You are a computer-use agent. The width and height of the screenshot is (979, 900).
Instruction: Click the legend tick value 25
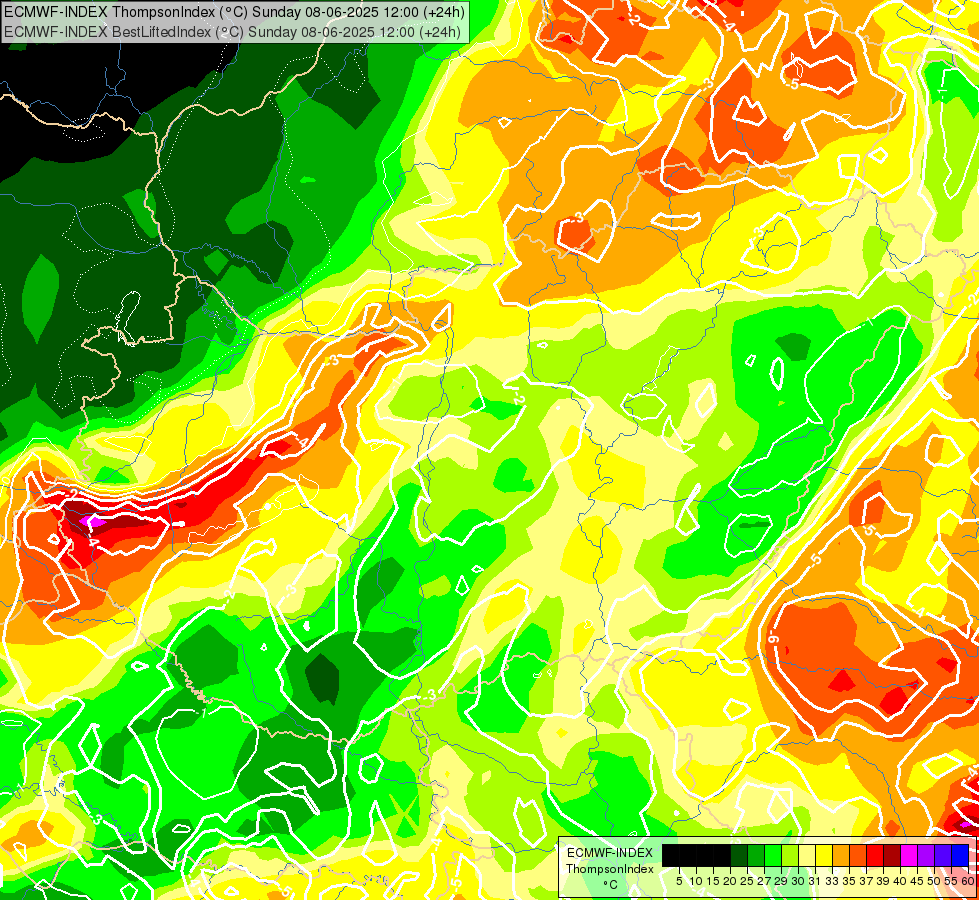pos(747,881)
